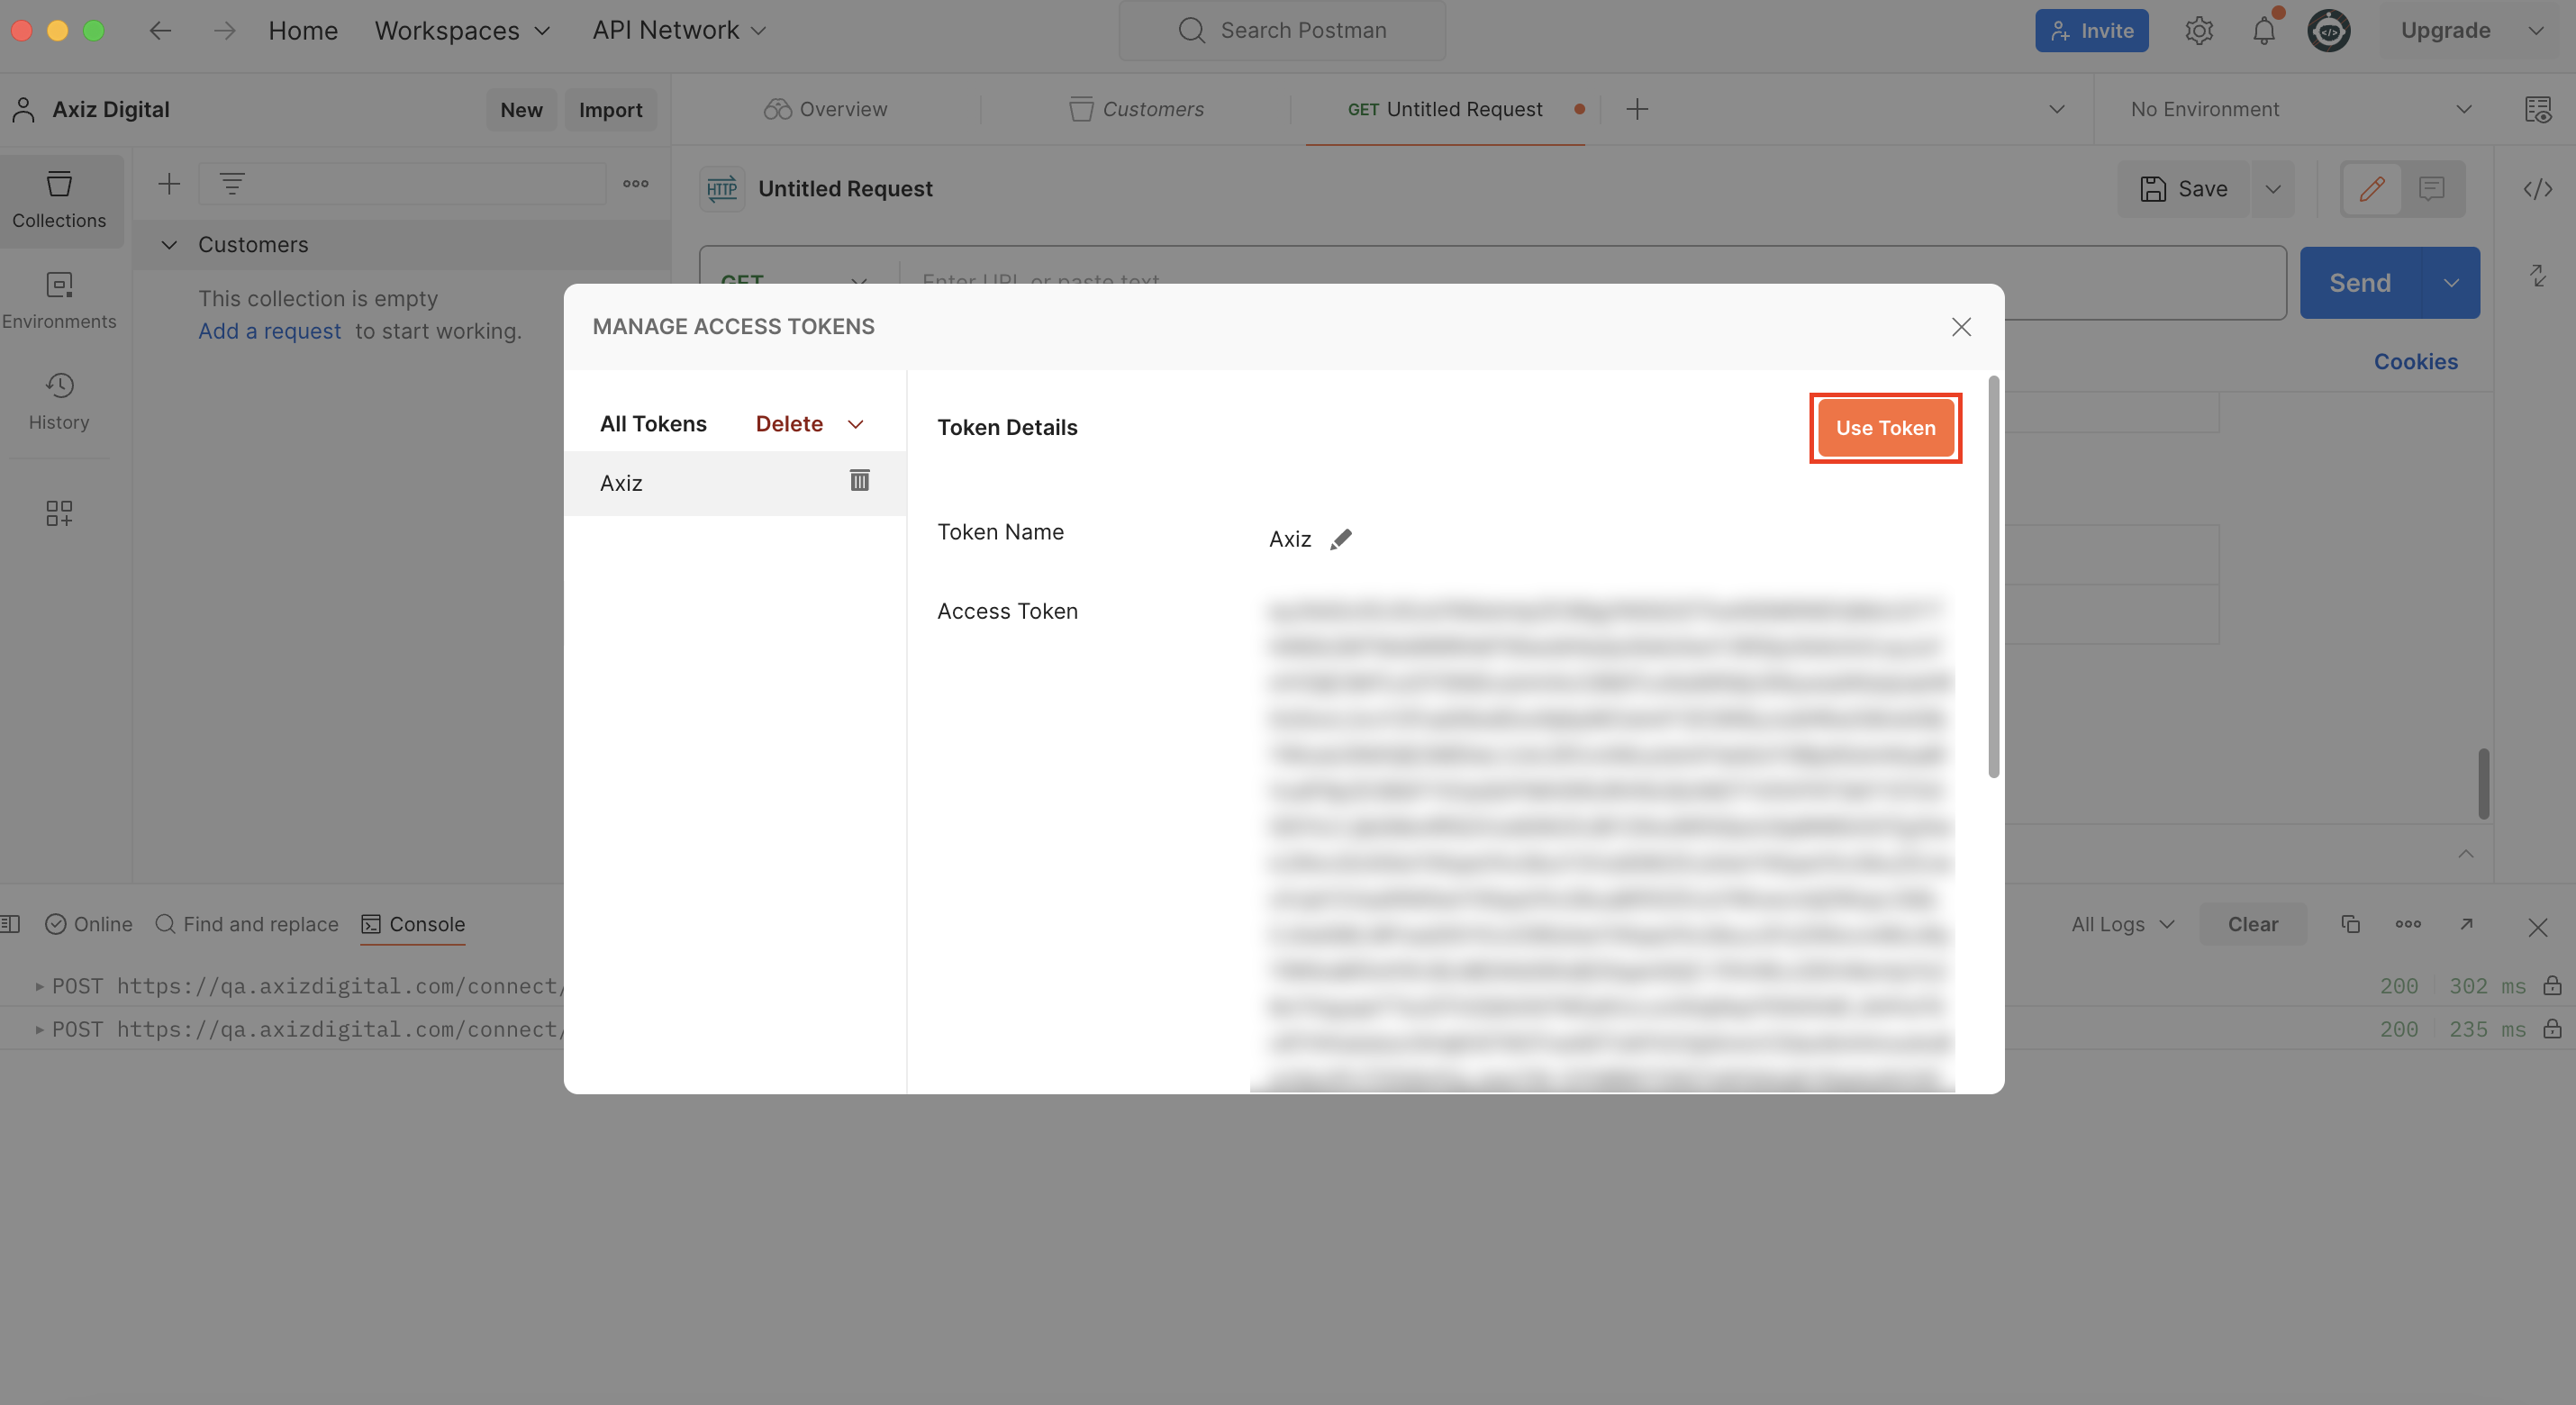Click the Invite button
The width and height of the screenshot is (2576, 1405).
coord(2091,31)
